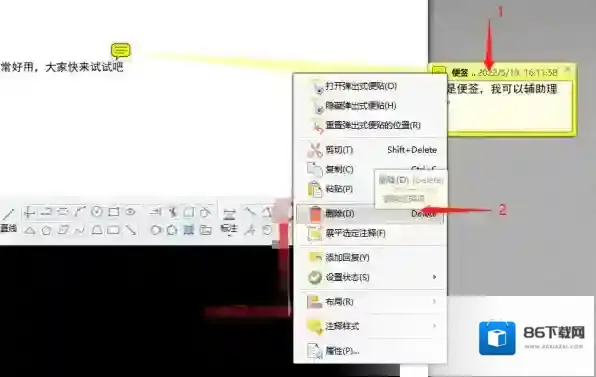This screenshot has height=377, width=596.
Task: Expand the 设置状态(S) submenu arrow
Action: (434, 277)
